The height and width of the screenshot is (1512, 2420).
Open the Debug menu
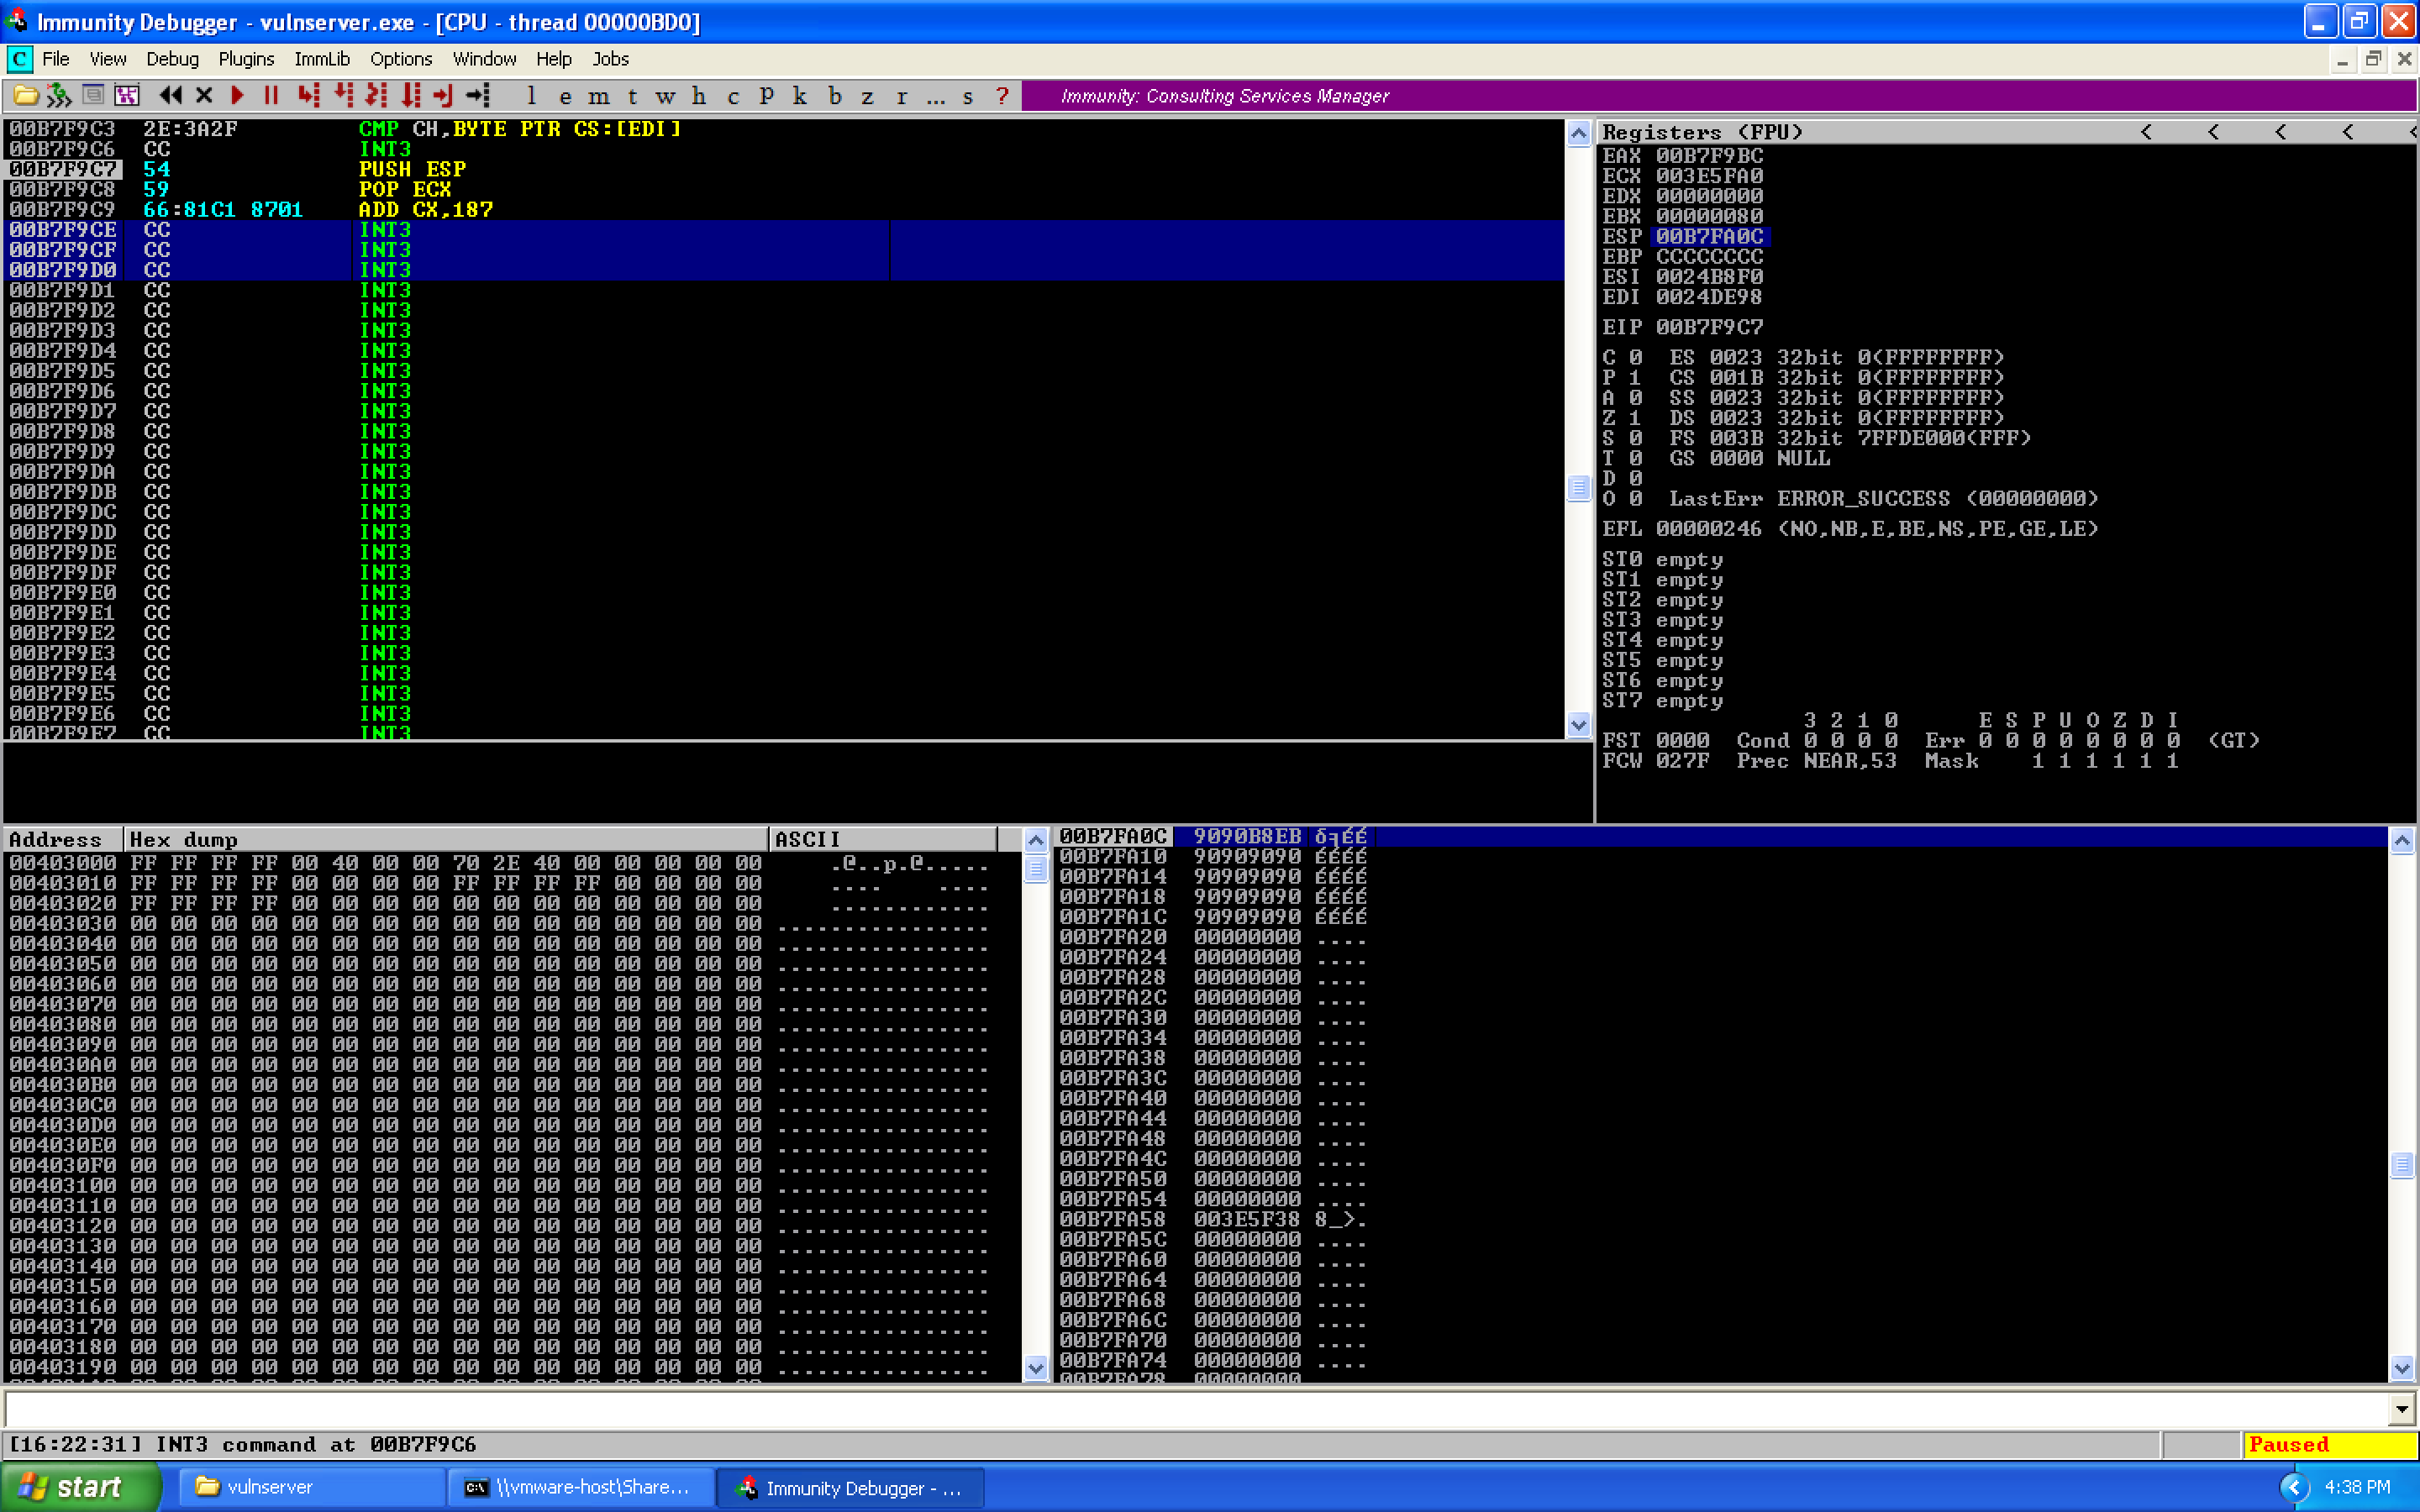tap(171, 59)
